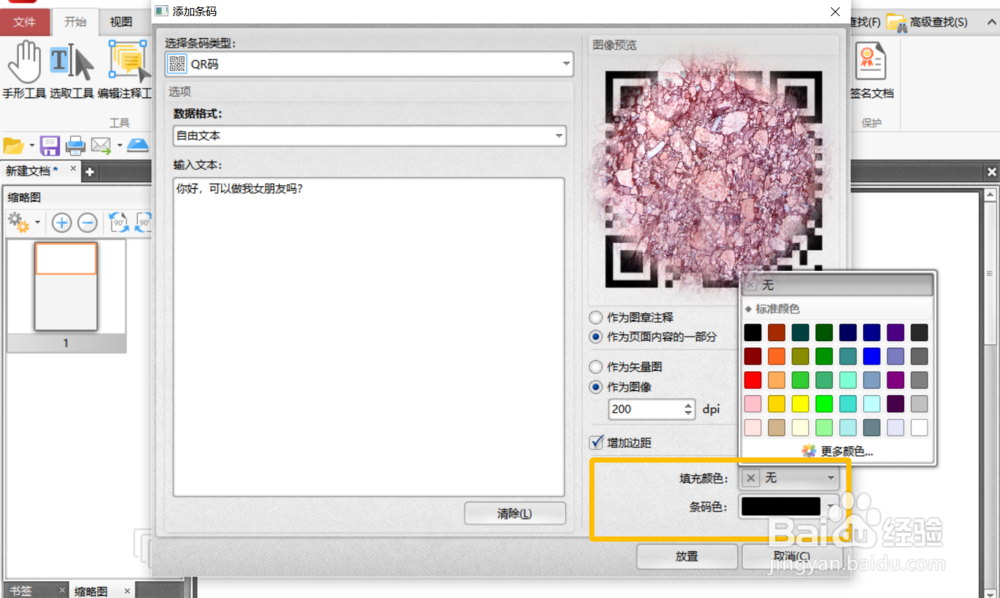
Task: Click the 取消(C) button
Action: pos(791,557)
